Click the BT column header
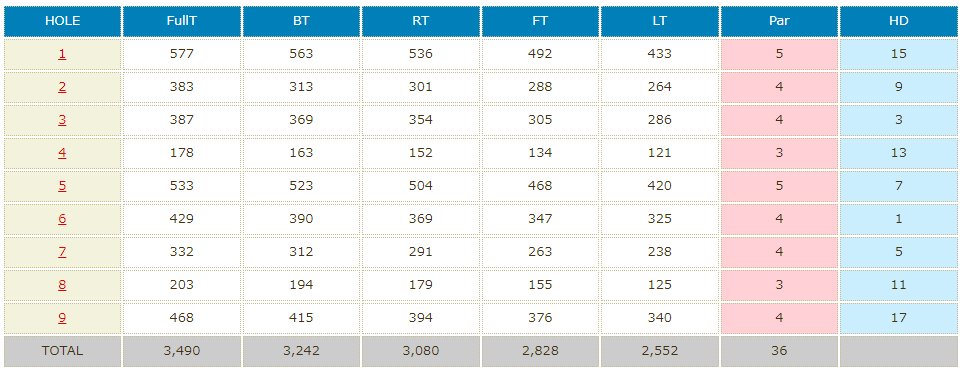 click(301, 21)
